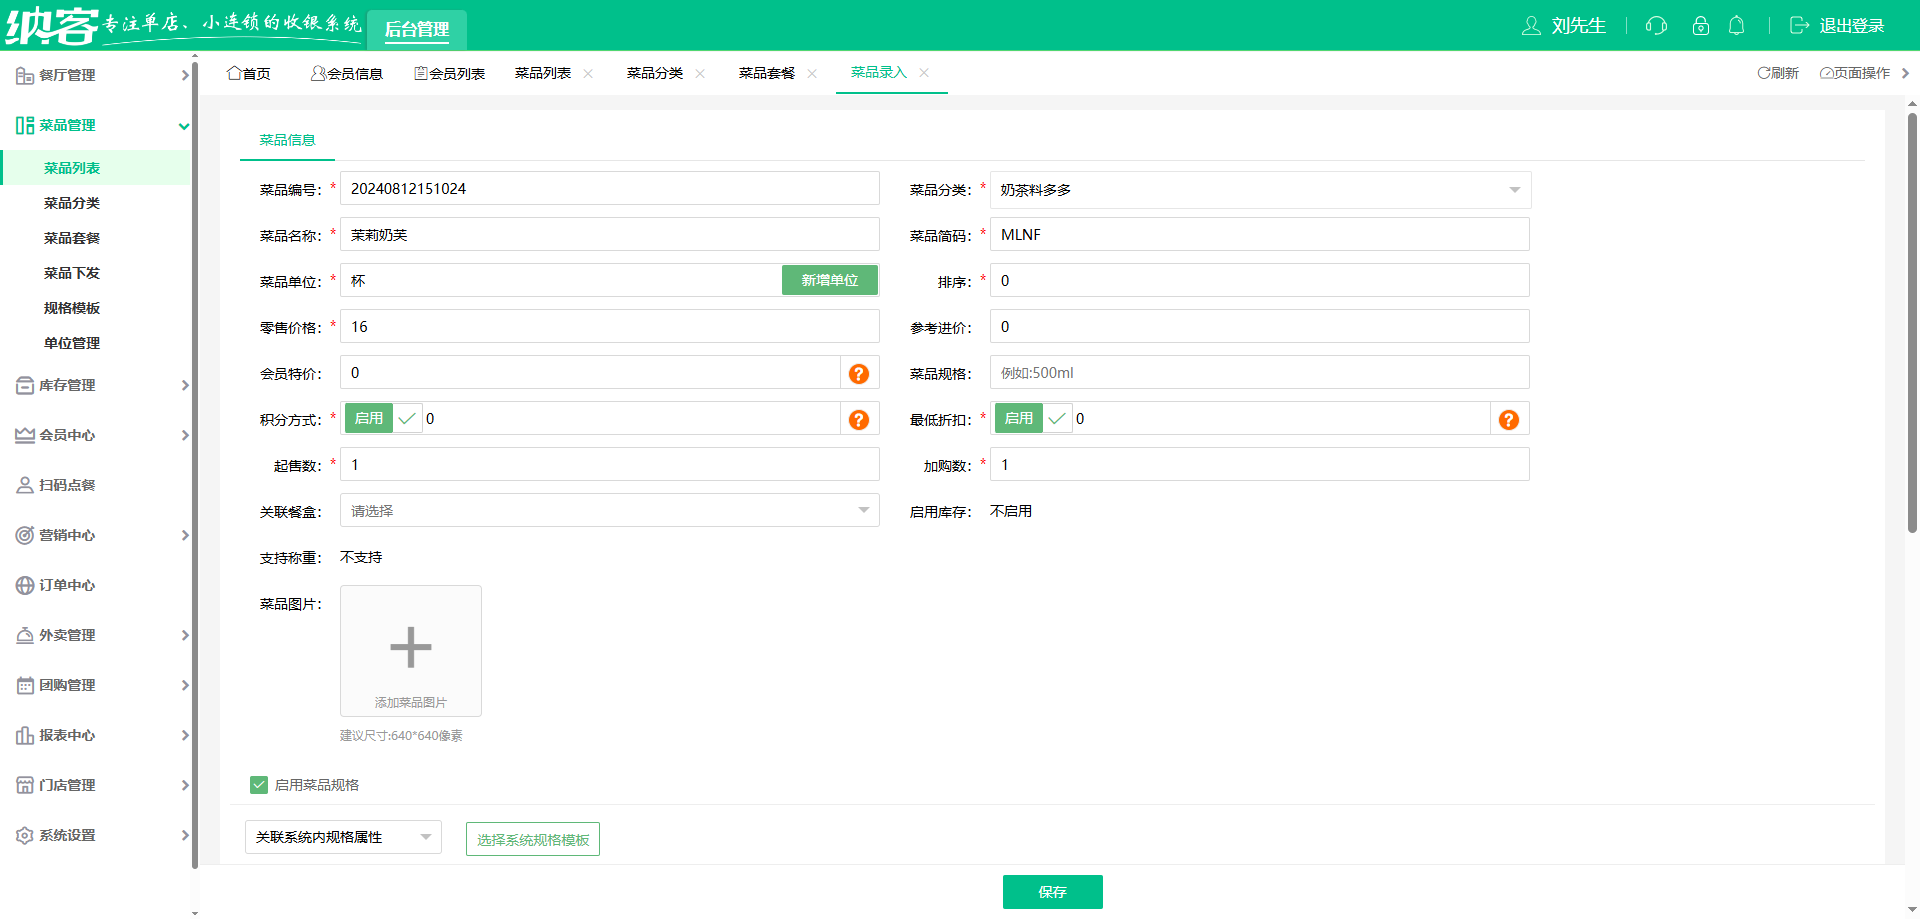Open the 关联系统内规格属性 dropdown

(343, 837)
